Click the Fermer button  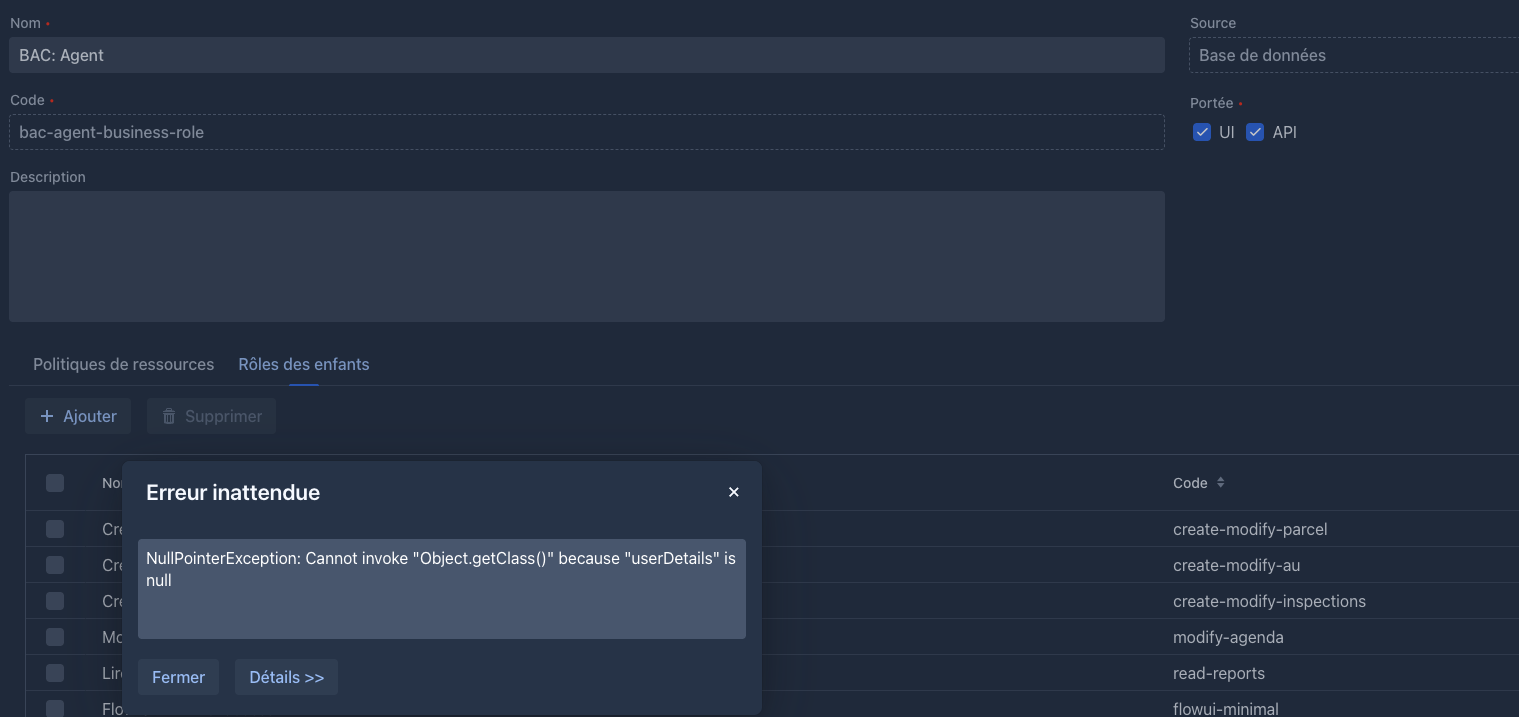click(178, 677)
